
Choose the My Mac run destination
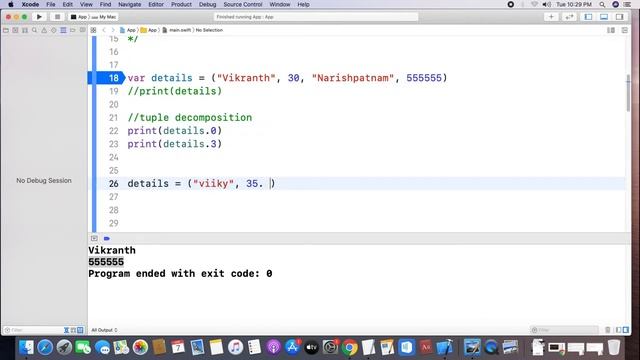click(104, 17)
